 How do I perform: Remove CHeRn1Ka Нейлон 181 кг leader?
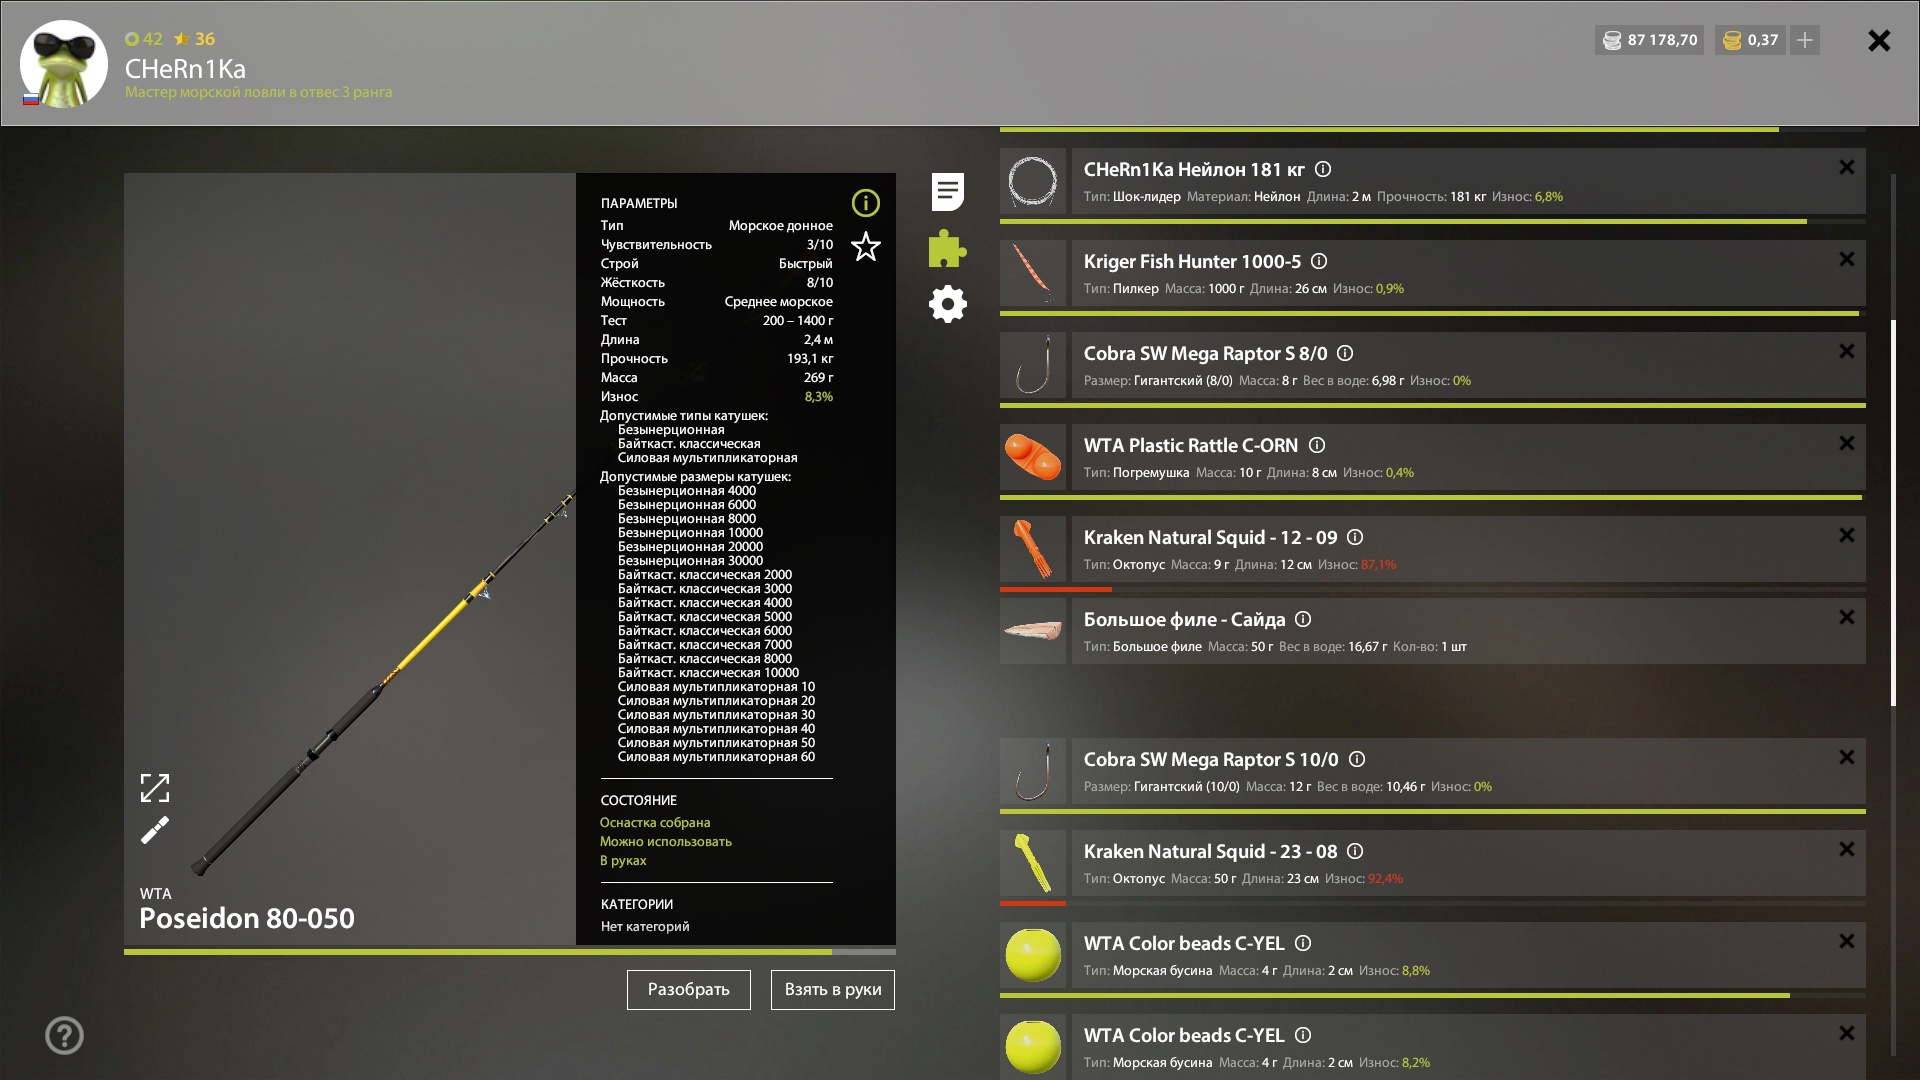tap(1847, 167)
